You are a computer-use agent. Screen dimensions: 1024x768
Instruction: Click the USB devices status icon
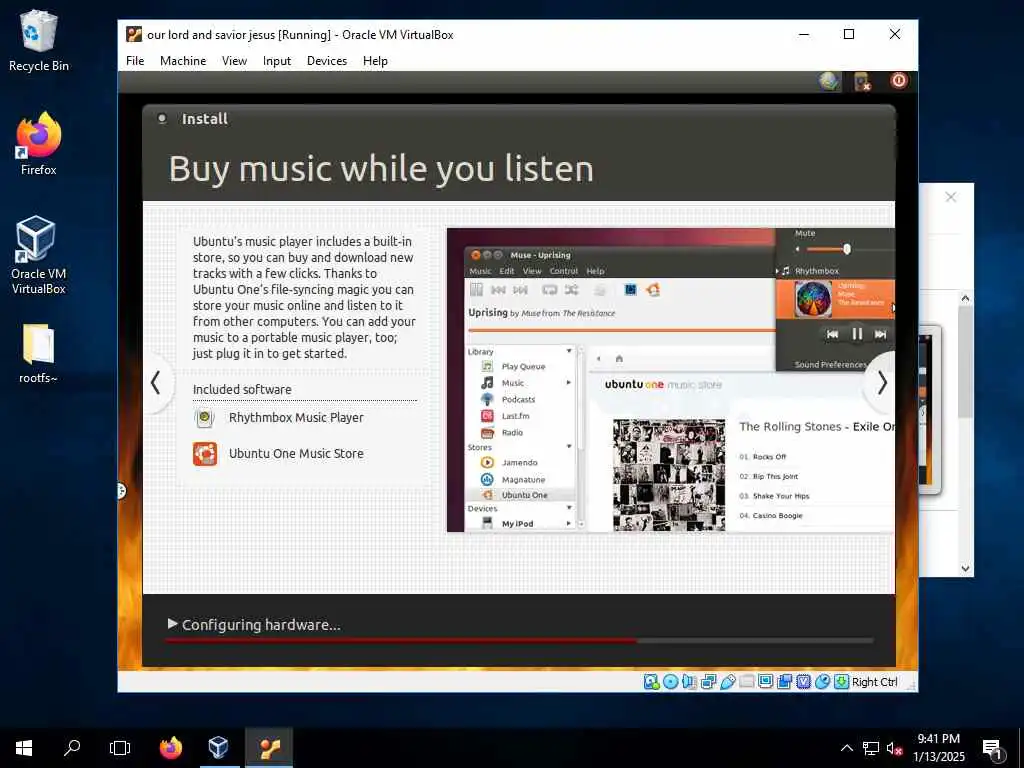[728, 682]
